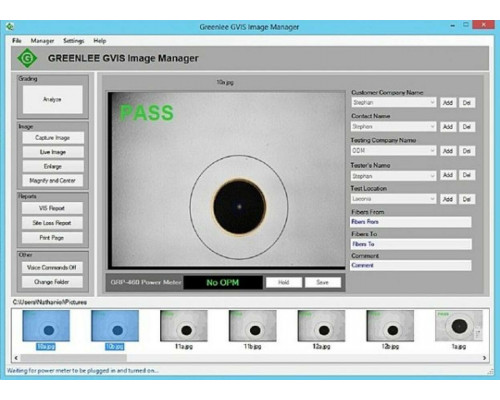Delete the Tester's Name entry
Screen dimensions: 500x400
pyautogui.click(x=467, y=175)
